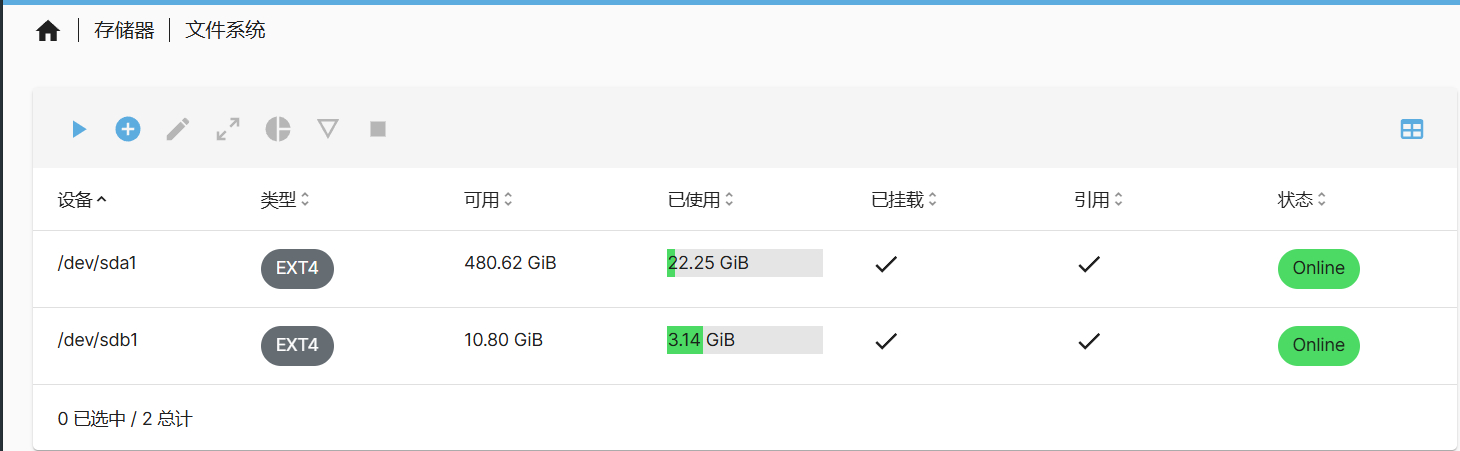The height and width of the screenshot is (451, 1460).
Task: Open the 文件系统 breadcrumb
Action: (x=225, y=31)
